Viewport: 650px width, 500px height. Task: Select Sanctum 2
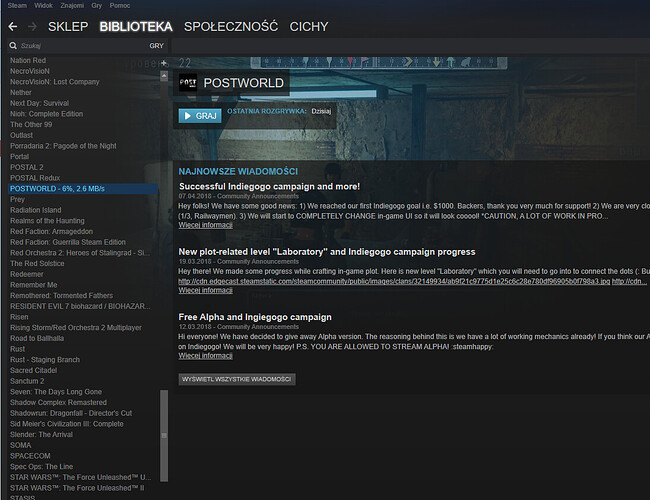(x=27, y=381)
